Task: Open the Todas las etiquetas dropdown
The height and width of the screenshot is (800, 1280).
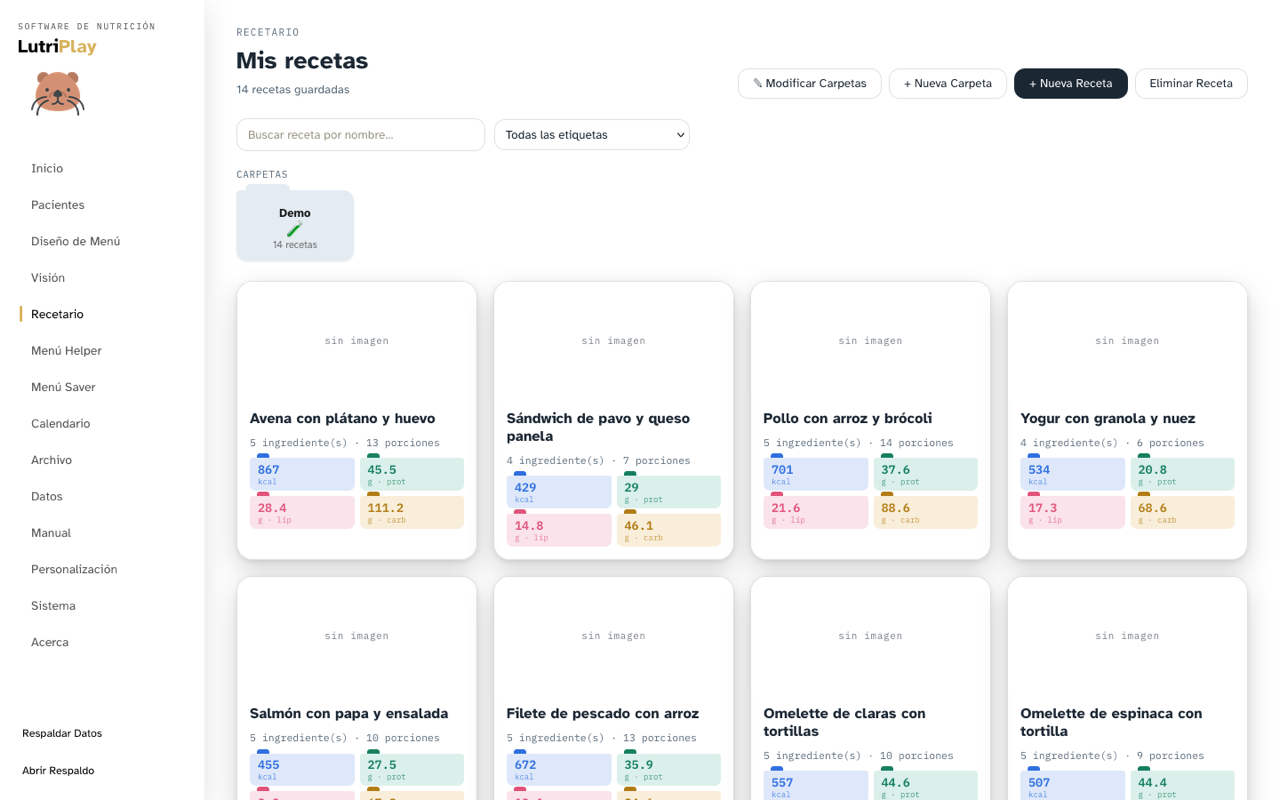Action: pos(592,135)
